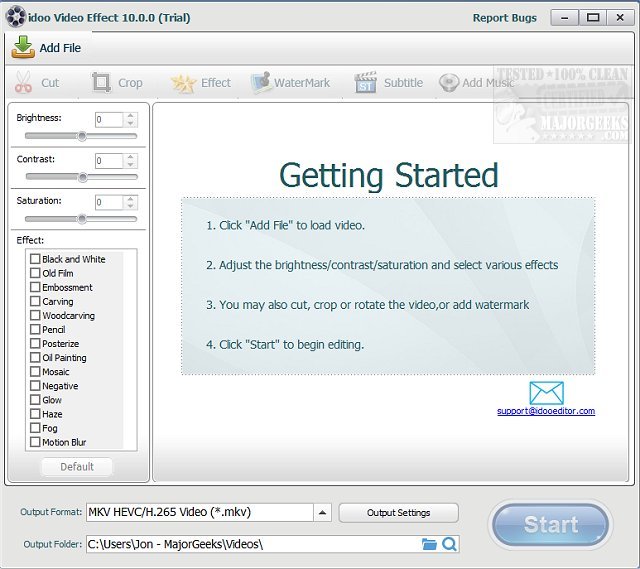Image resolution: width=640 pixels, height=569 pixels.
Task: Check the Glow effect
Action: click(35, 400)
